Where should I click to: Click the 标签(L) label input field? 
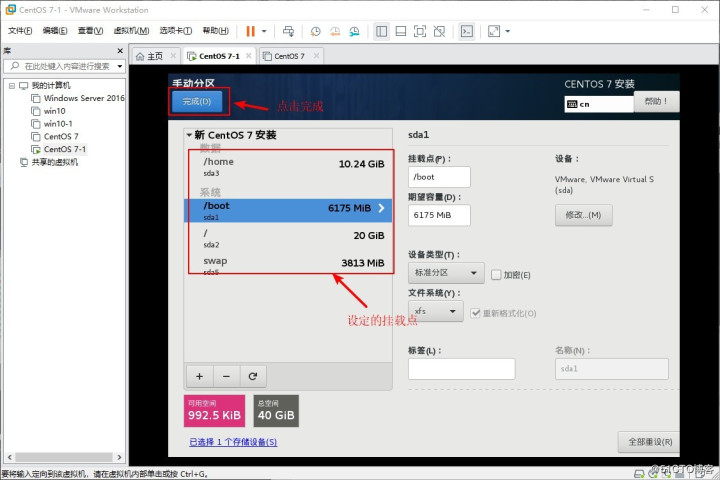pos(461,369)
